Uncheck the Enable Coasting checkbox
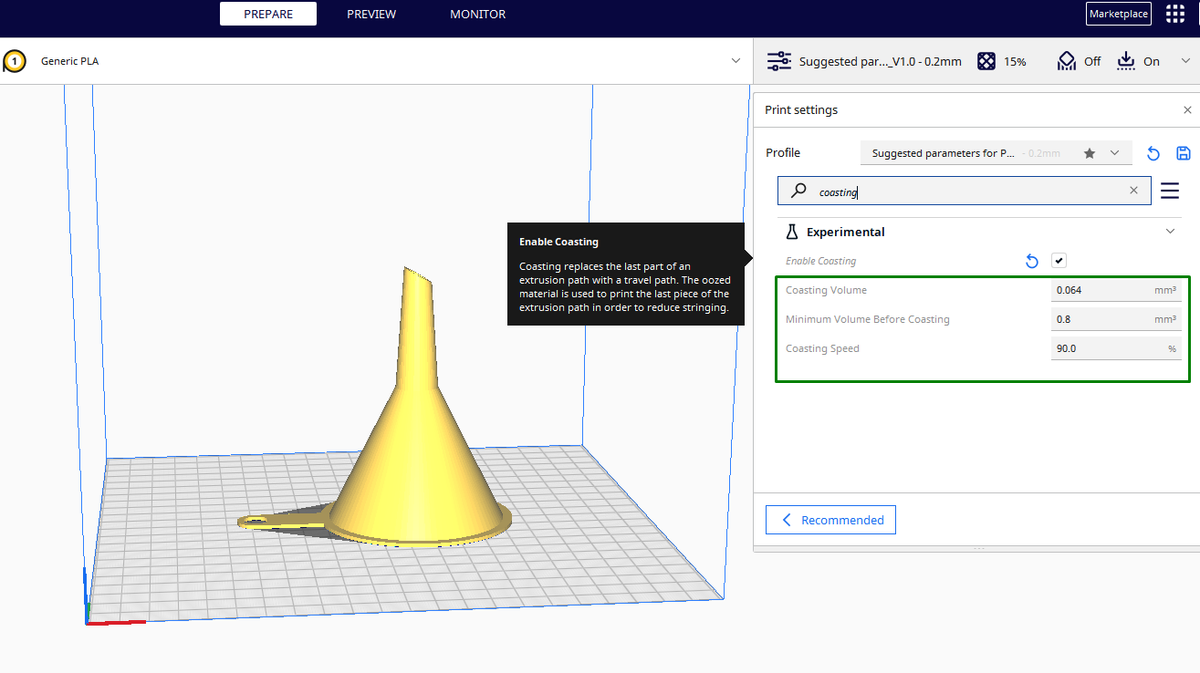The image size is (1200, 673). click(1058, 260)
